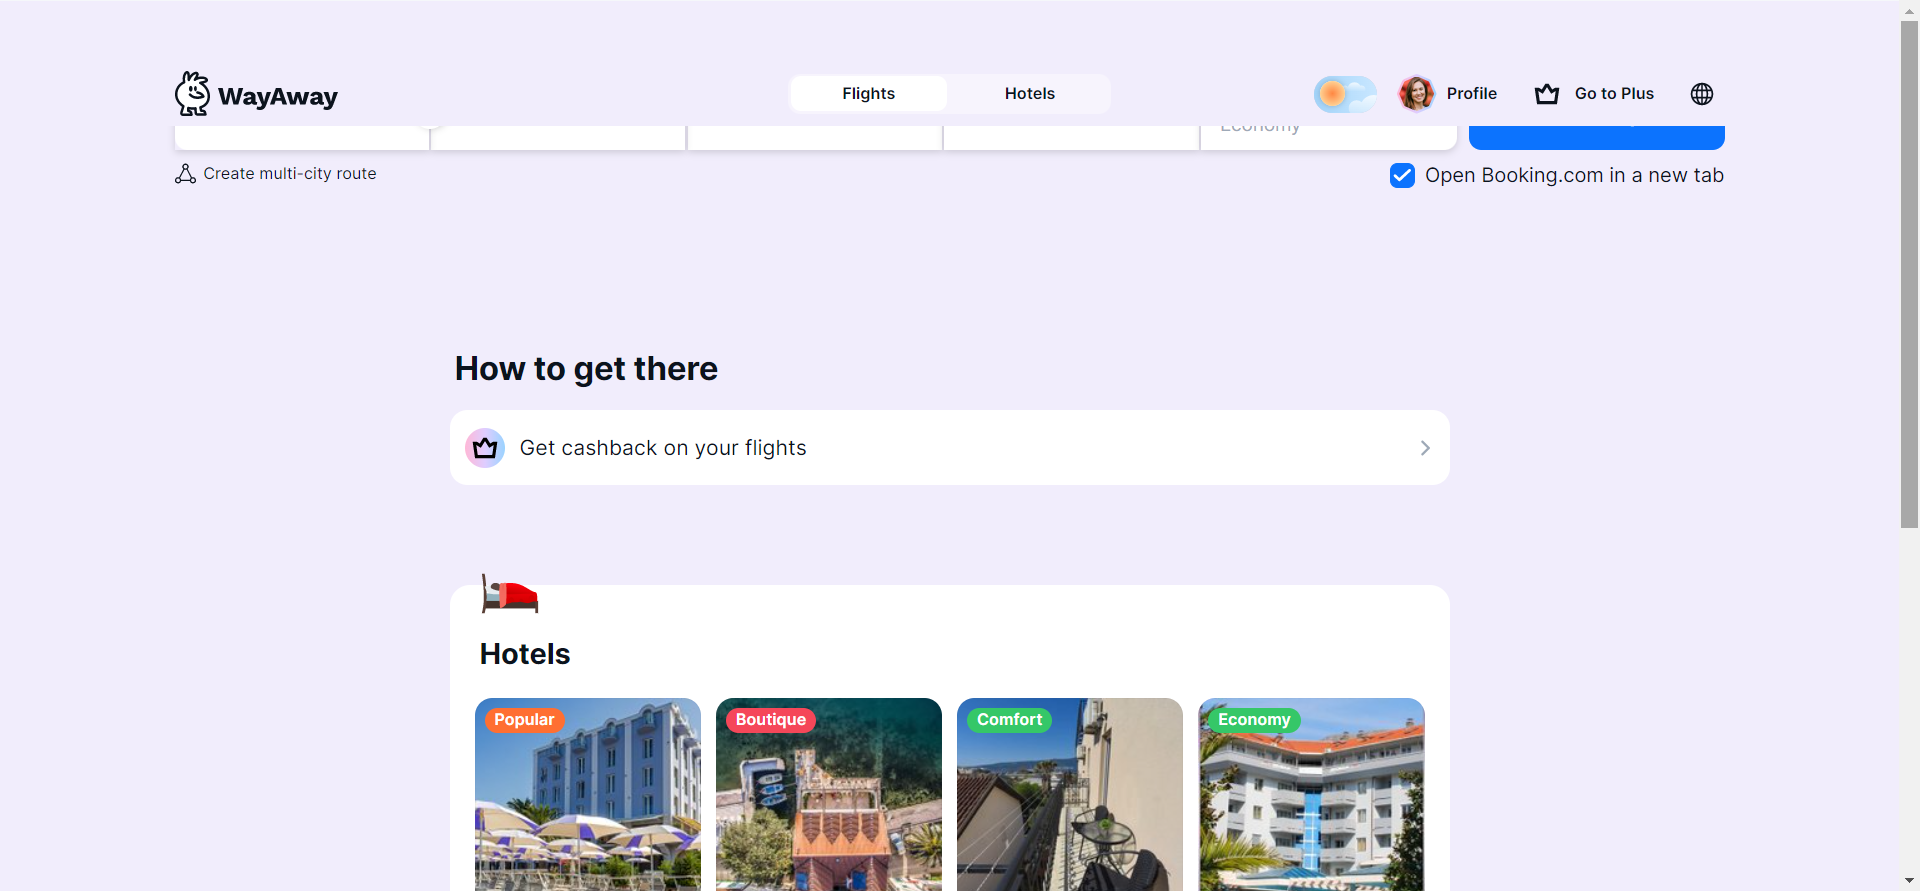Click the WayAway logo mascot icon
The height and width of the screenshot is (891, 1920).
(x=192, y=94)
